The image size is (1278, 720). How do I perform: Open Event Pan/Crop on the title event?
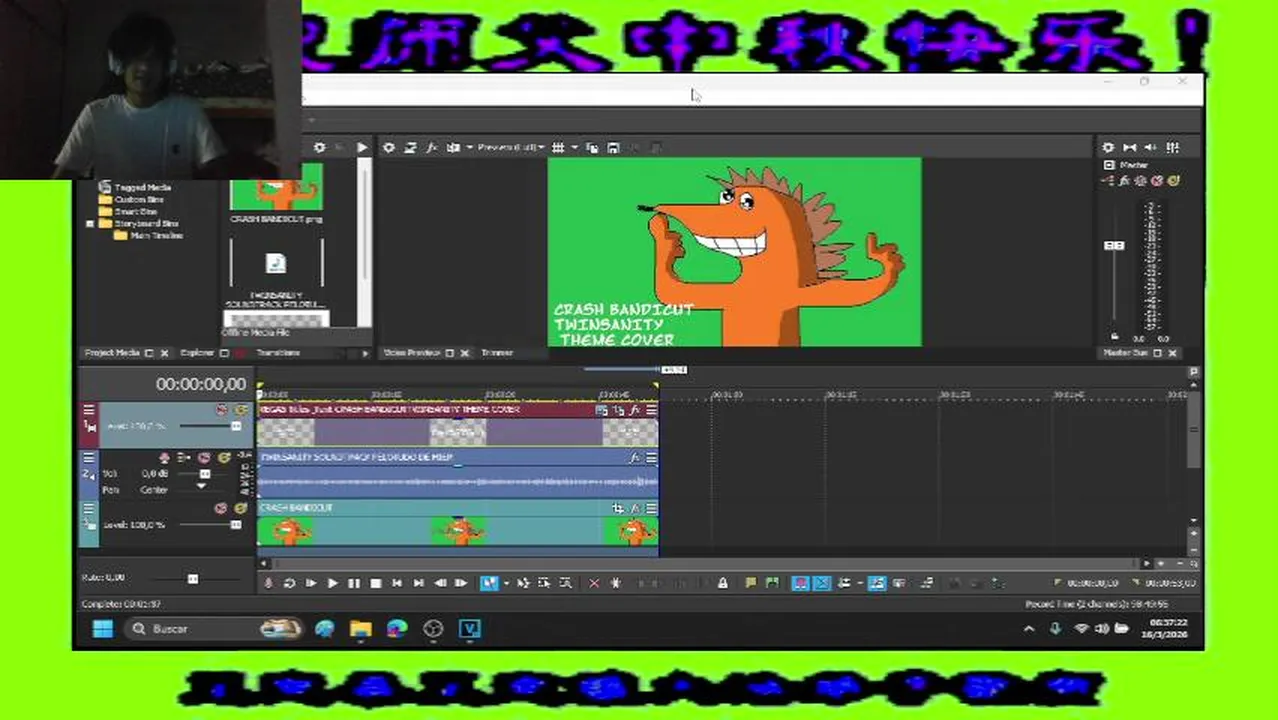click(x=618, y=410)
